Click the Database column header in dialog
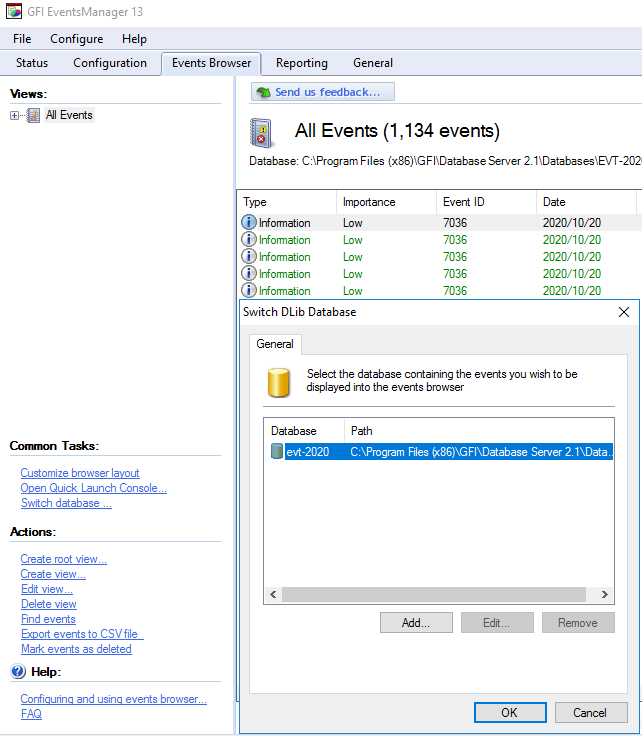 coord(304,431)
